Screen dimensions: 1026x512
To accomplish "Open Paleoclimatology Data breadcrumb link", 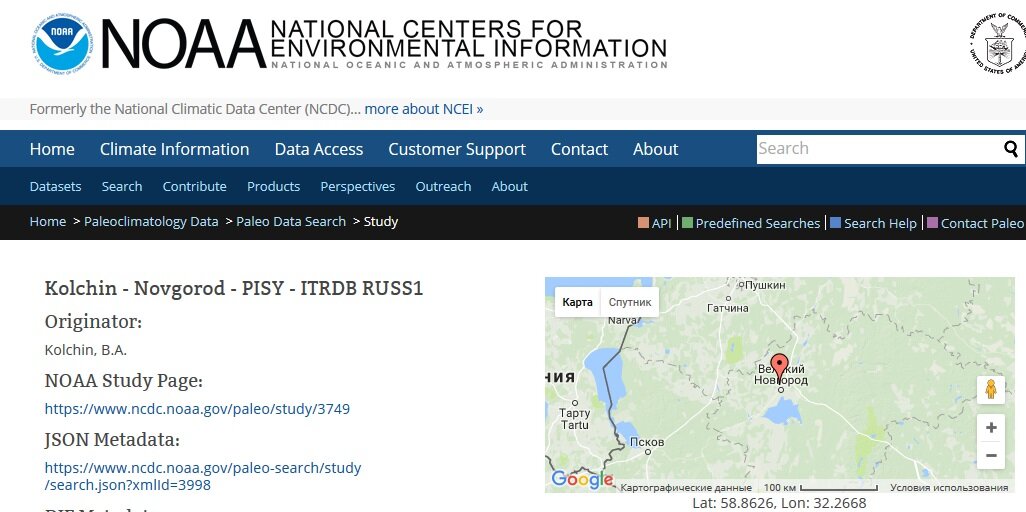I will [x=151, y=221].
